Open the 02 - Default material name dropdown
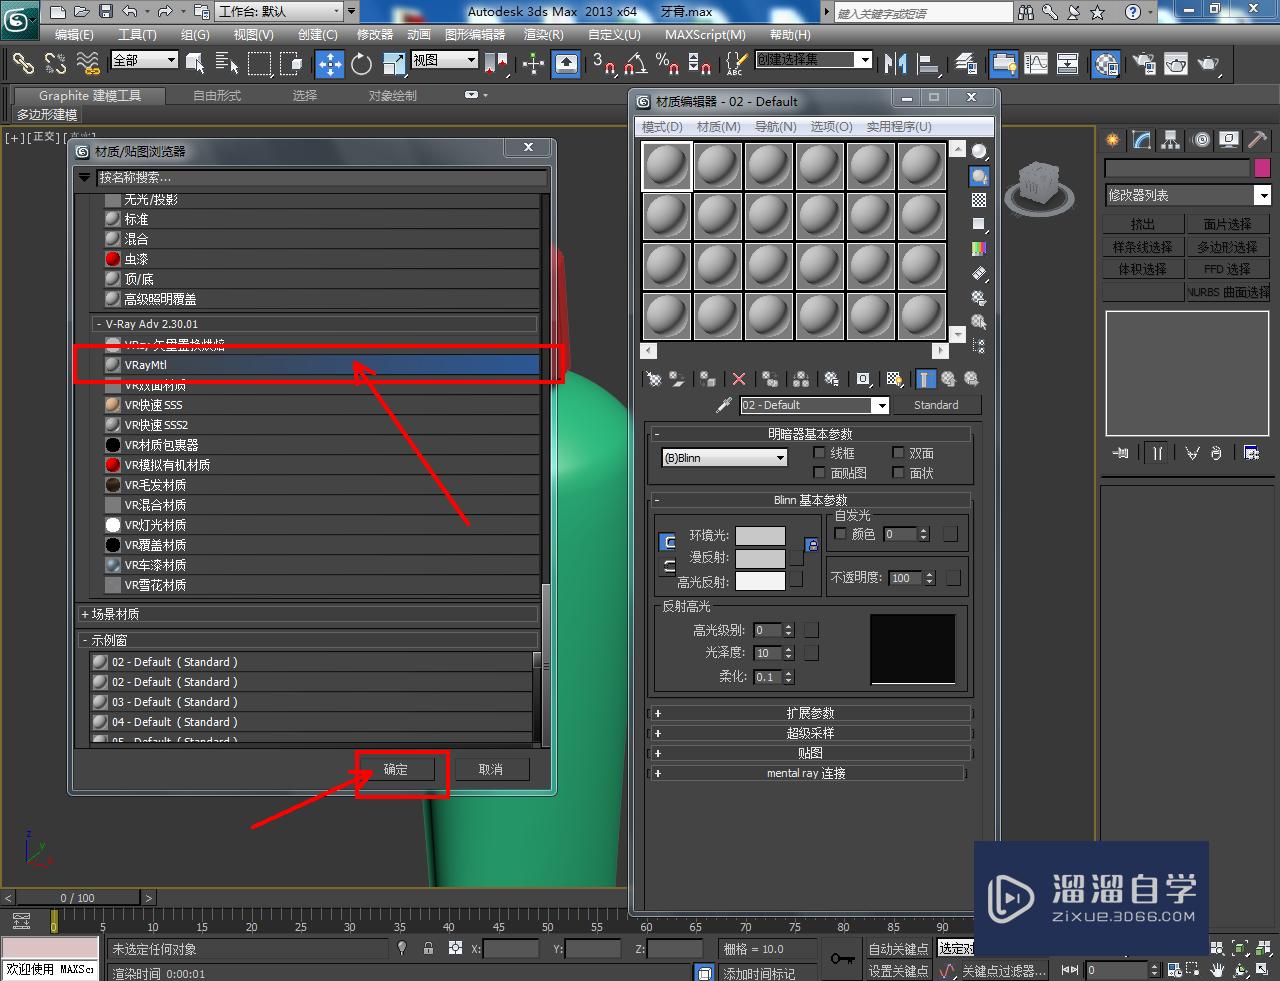Viewport: 1280px width, 981px height. click(815, 405)
